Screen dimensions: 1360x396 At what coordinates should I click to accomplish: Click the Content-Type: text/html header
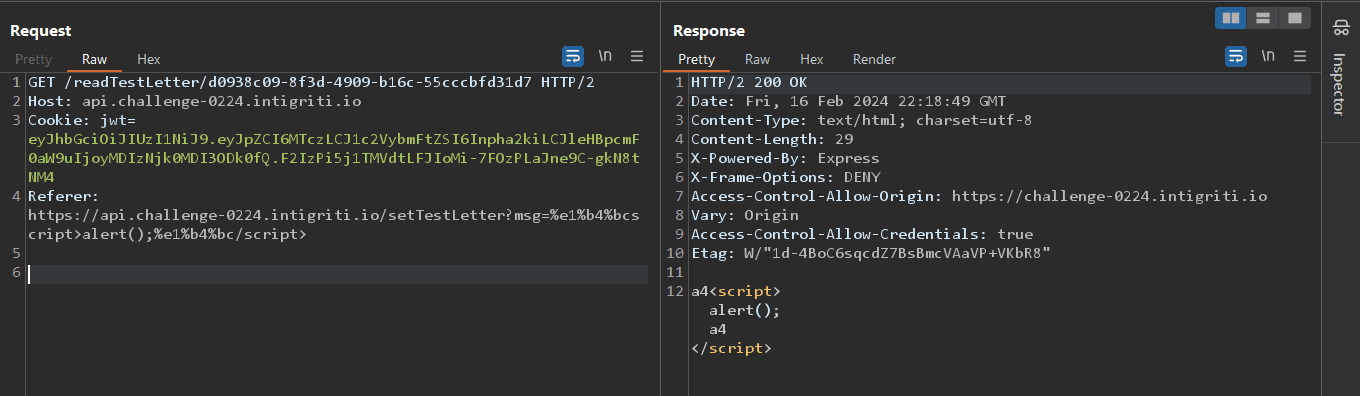pyautogui.click(x=861, y=120)
